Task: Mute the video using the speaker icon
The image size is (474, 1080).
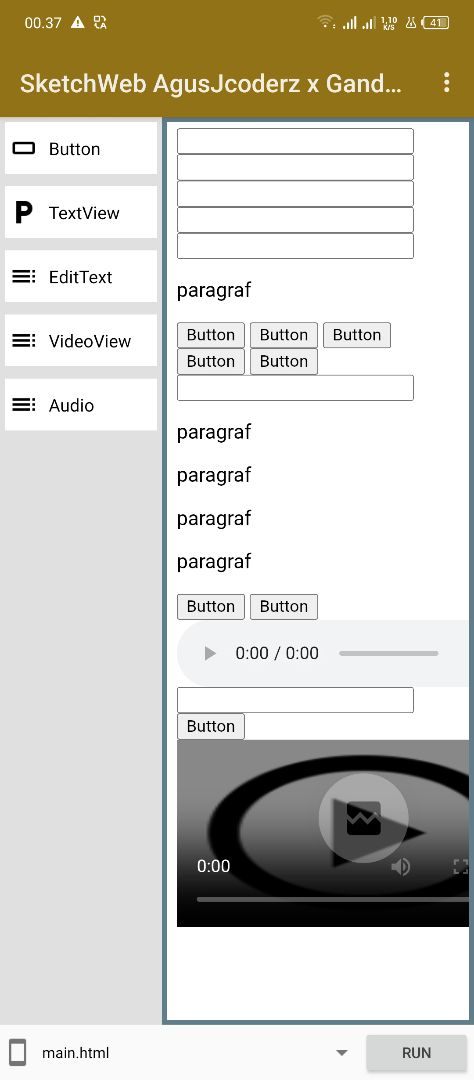Action: 400,866
